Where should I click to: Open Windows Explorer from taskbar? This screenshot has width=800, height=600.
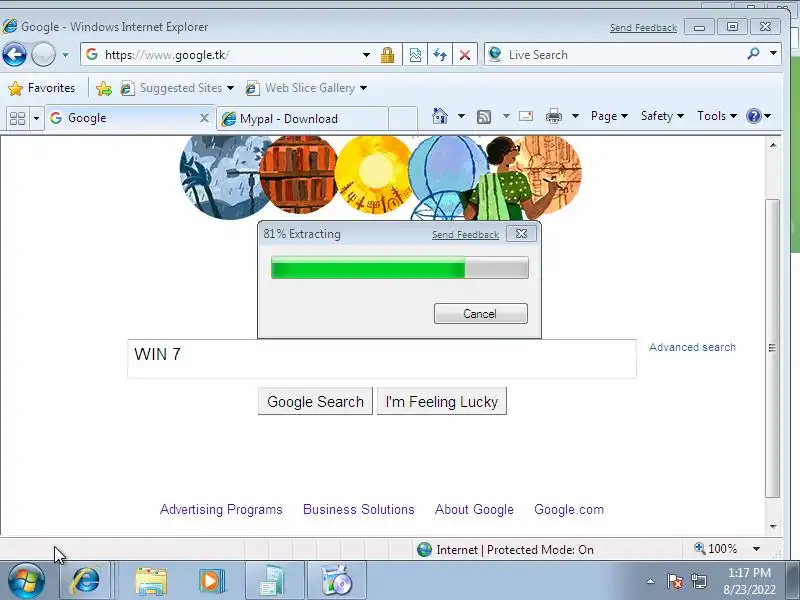[151, 581]
